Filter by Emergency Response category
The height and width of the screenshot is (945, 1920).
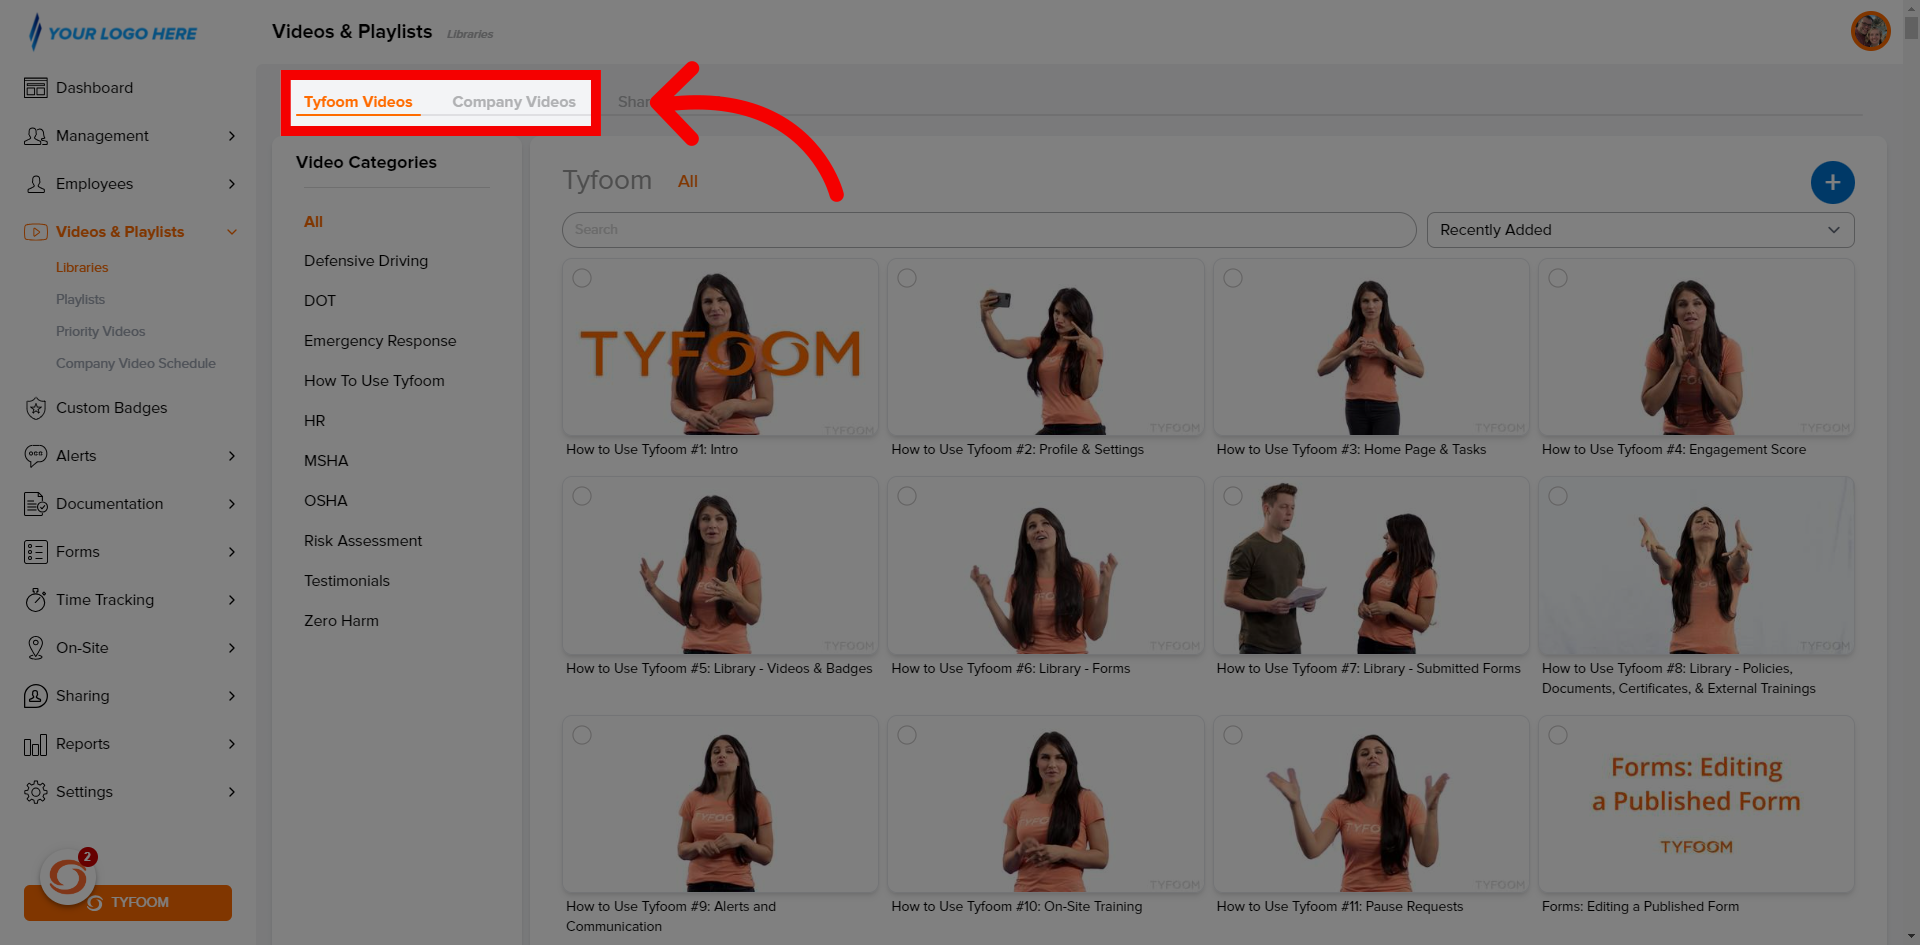coord(380,341)
